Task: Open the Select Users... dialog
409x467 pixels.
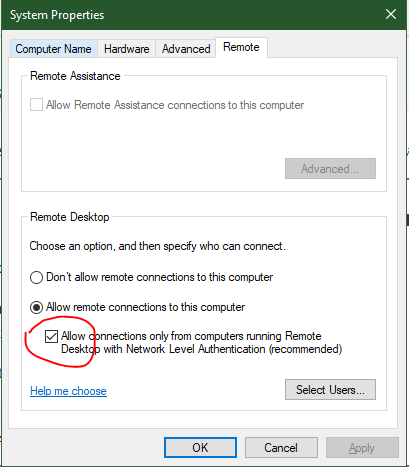Action: pos(330,389)
